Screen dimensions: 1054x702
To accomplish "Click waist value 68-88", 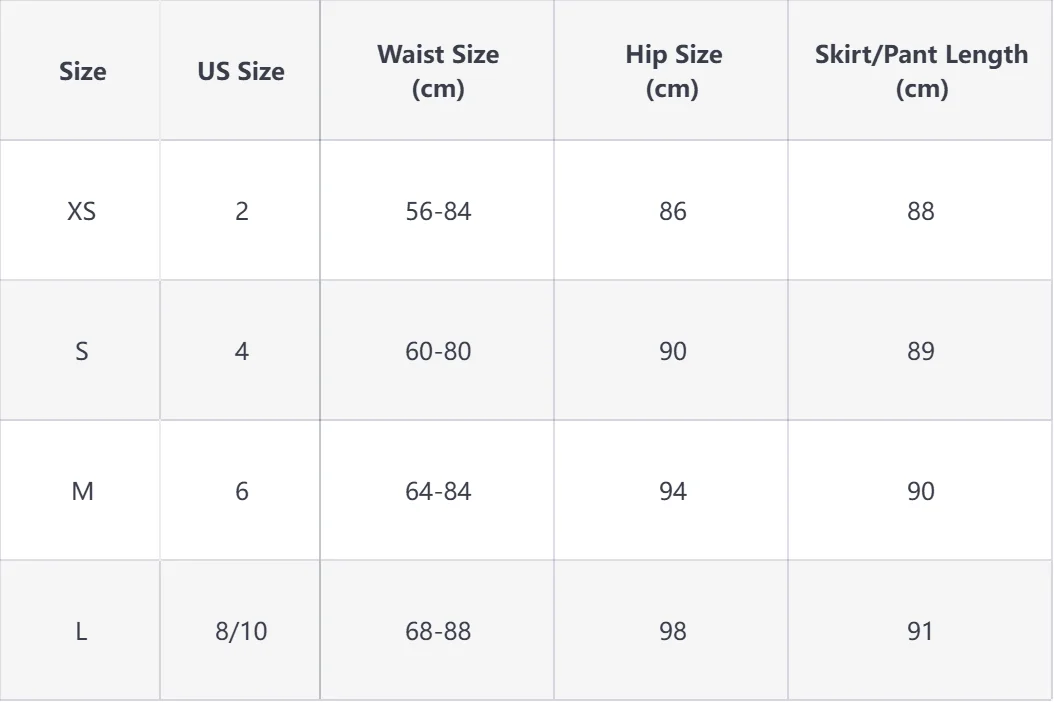I will coord(438,631).
